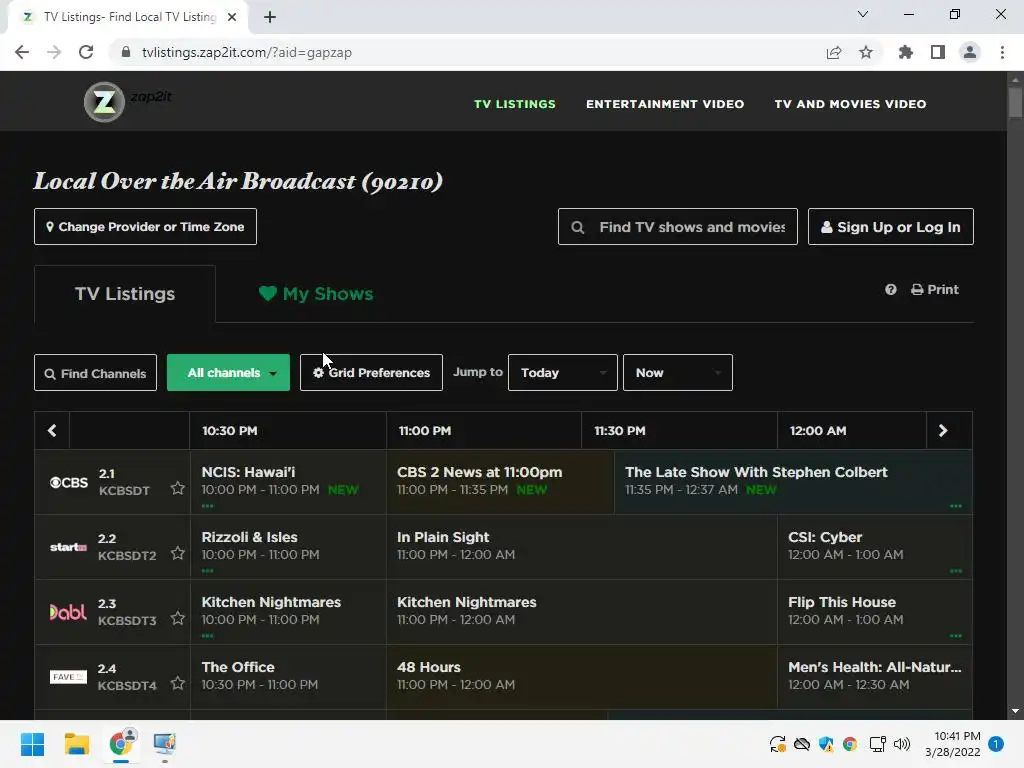Viewport: 1024px width, 768px height.
Task: Open TV LISTINGS nav menu item
Action: [x=515, y=104]
